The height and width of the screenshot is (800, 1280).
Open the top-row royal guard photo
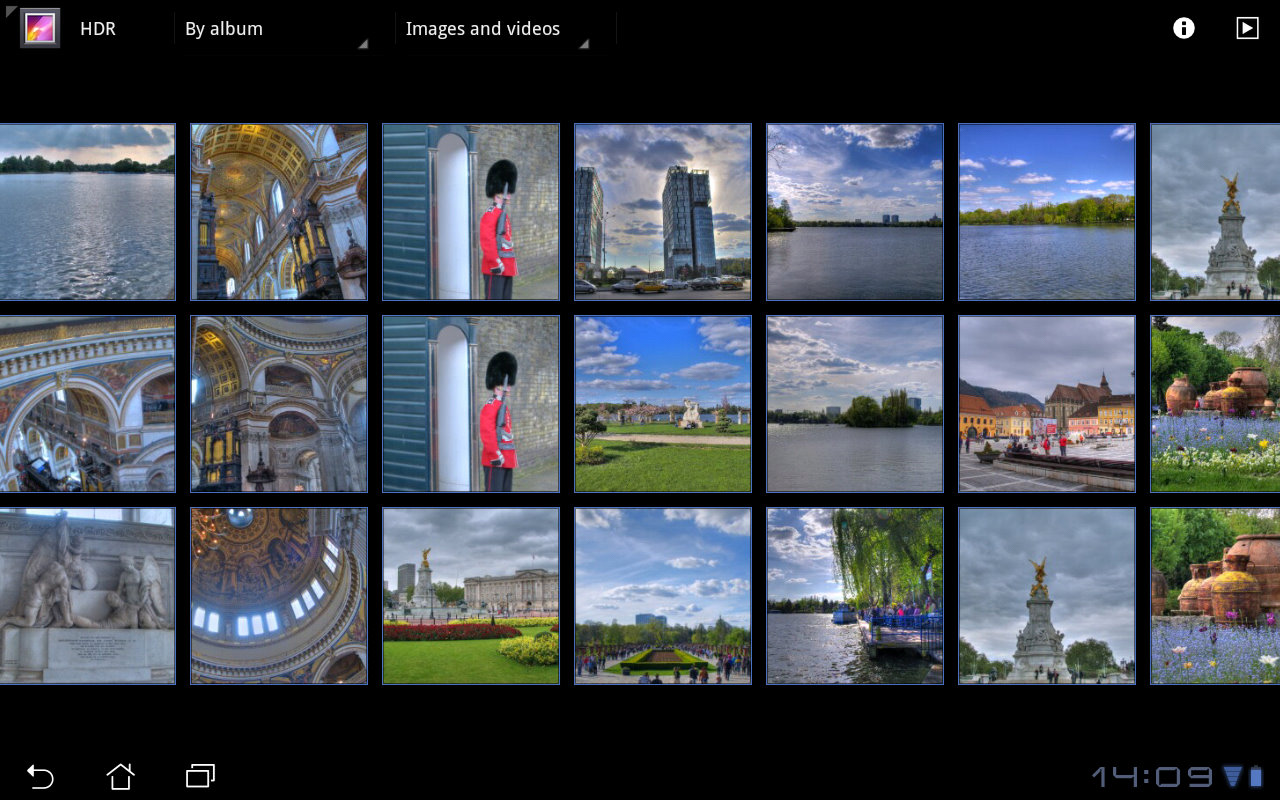pyautogui.click(x=471, y=212)
